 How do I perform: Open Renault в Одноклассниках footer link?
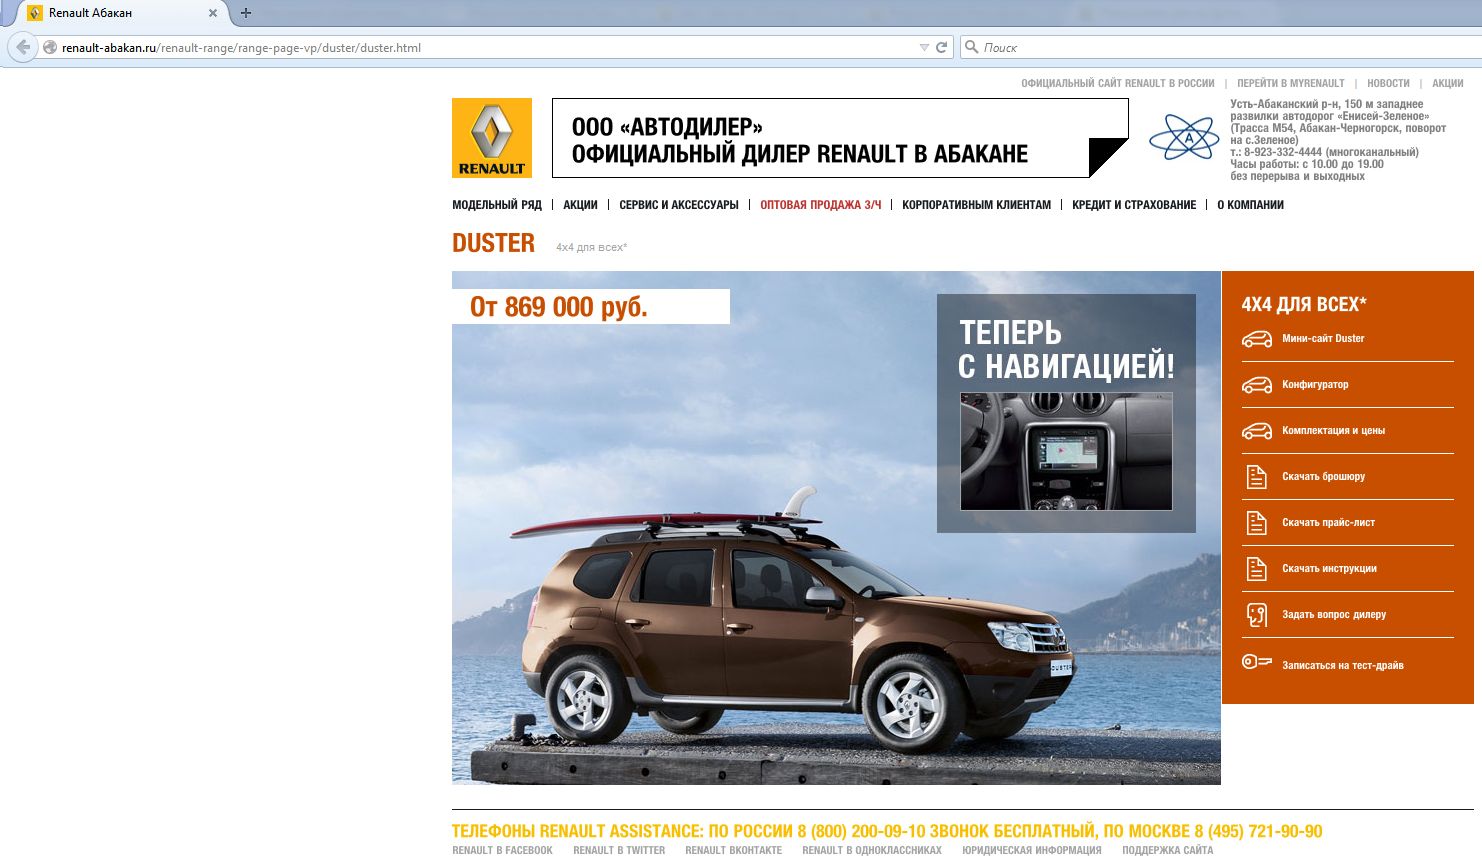872,851
